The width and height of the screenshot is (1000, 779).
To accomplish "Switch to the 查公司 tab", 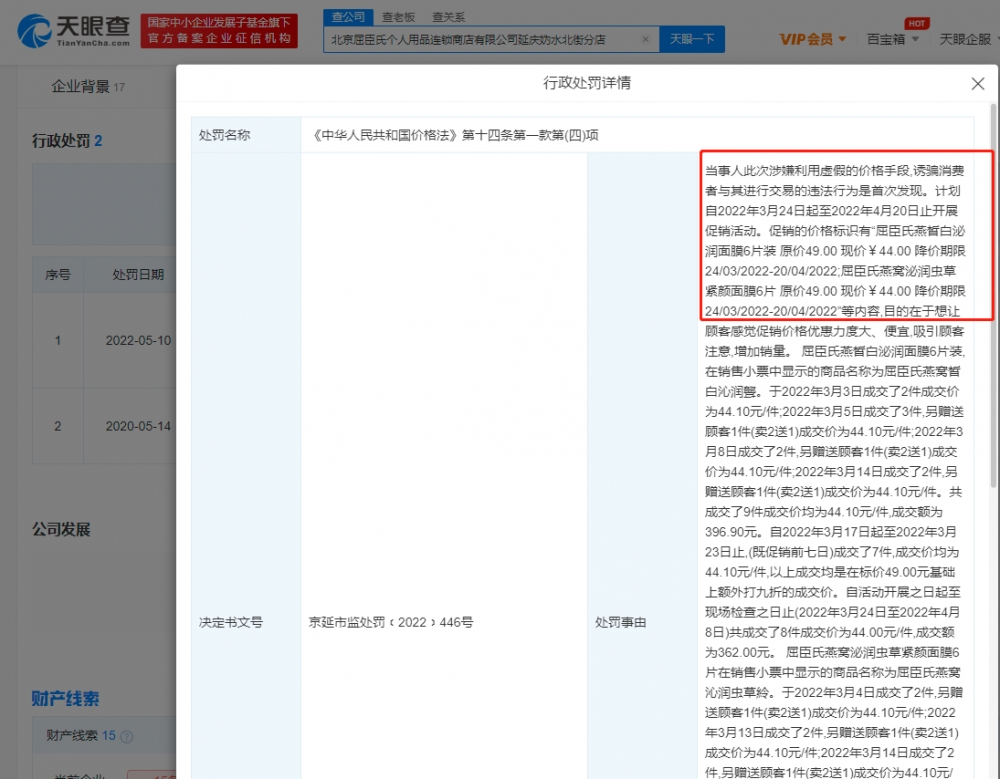I will pyautogui.click(x=348, y=17).
